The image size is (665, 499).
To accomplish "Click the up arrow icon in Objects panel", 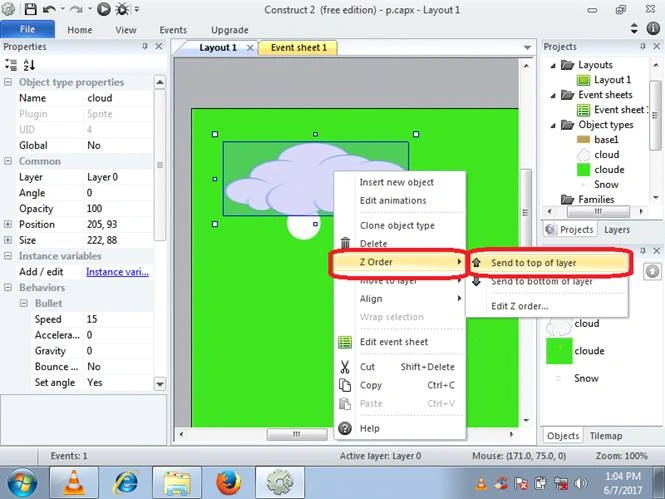I will 652,271.
